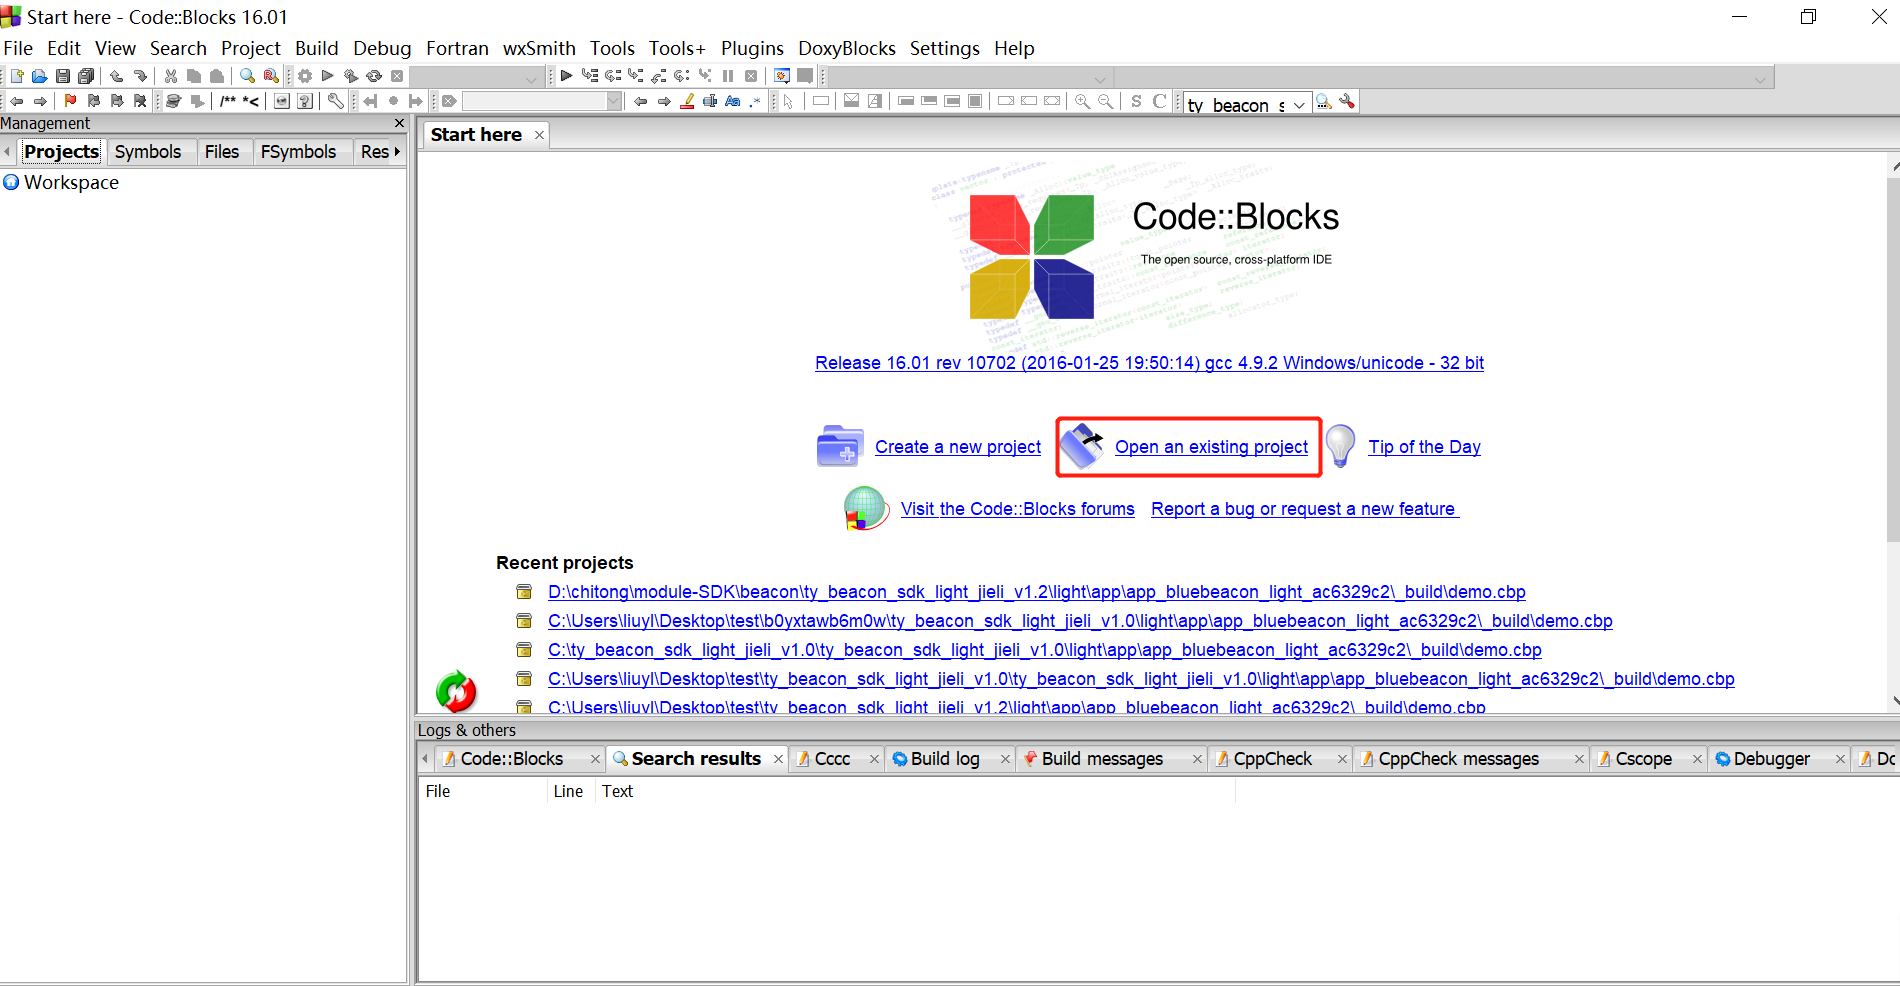Image resolution: width=1900 pixels, height=986 pixels.
Task: Click the Build gear icon
Action: pyautogui.click(x=305, y=76)
